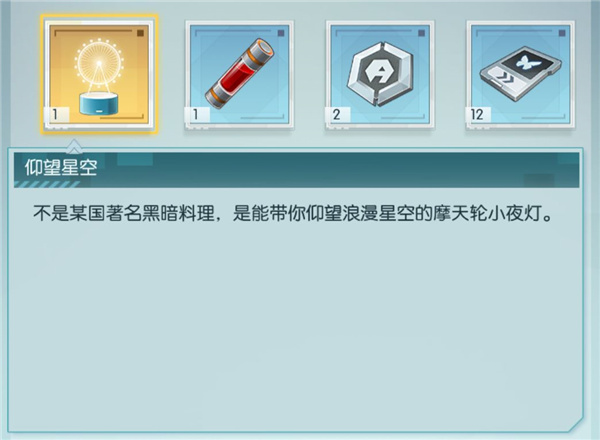
Task: Select the hexagonal A badge item
Action: click(x=380, y=74)
